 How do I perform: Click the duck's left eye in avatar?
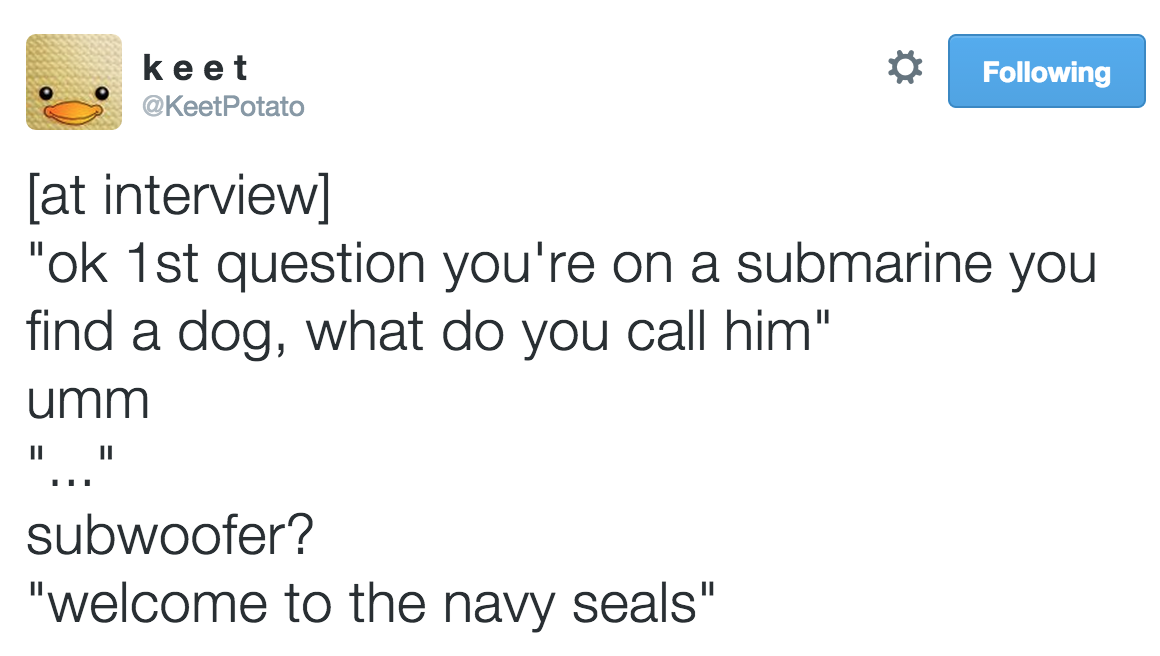point(47,93)
